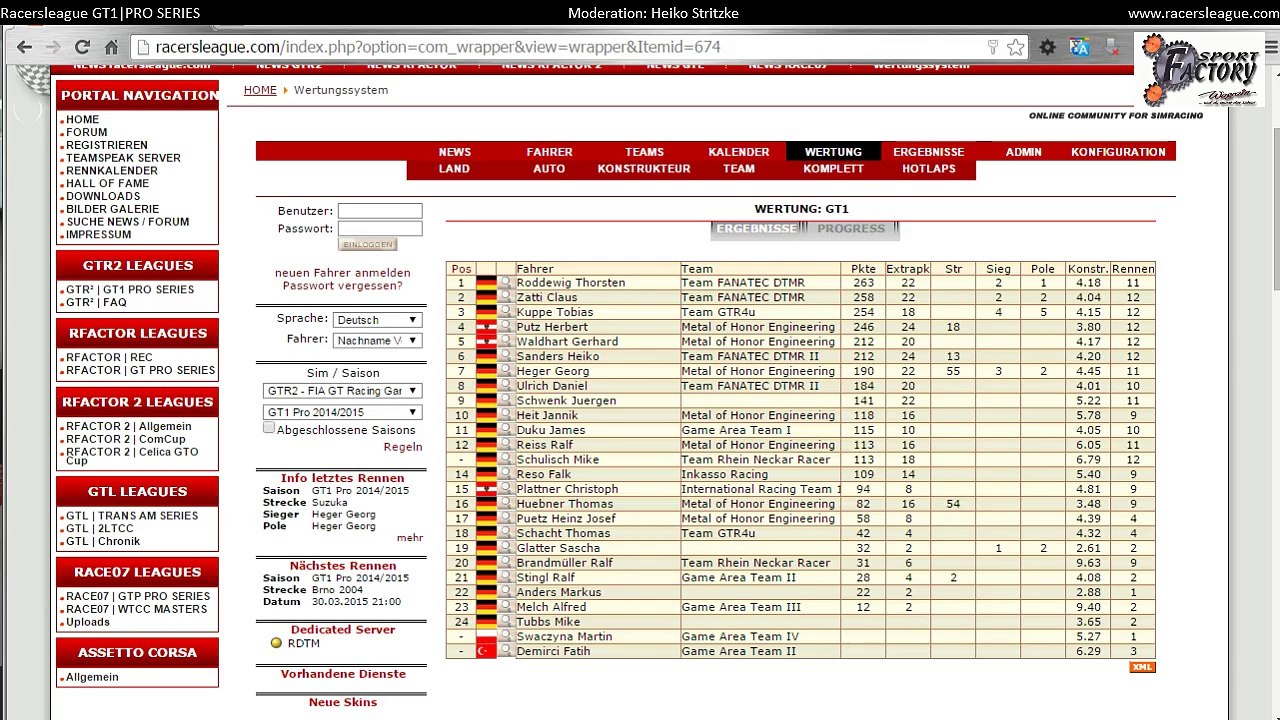1280x720 pixels.
Task: Open the Regeln link
Action: click(x=403, y=448)
